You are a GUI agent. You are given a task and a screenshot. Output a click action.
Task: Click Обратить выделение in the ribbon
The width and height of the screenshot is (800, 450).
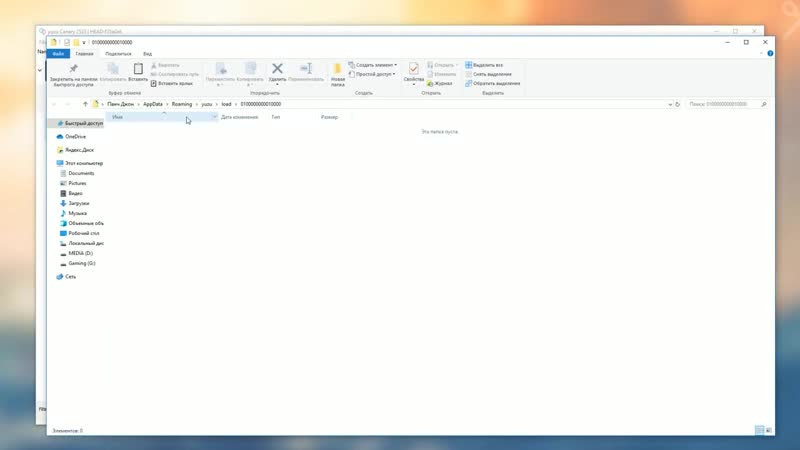pyautogui.click(x=492, y=83)
